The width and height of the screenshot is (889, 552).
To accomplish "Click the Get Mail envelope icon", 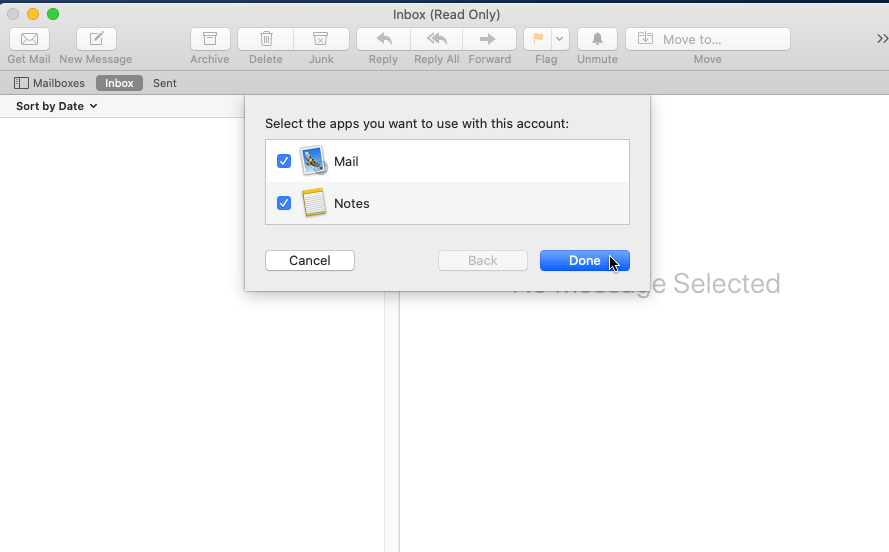I will point(29,39).
